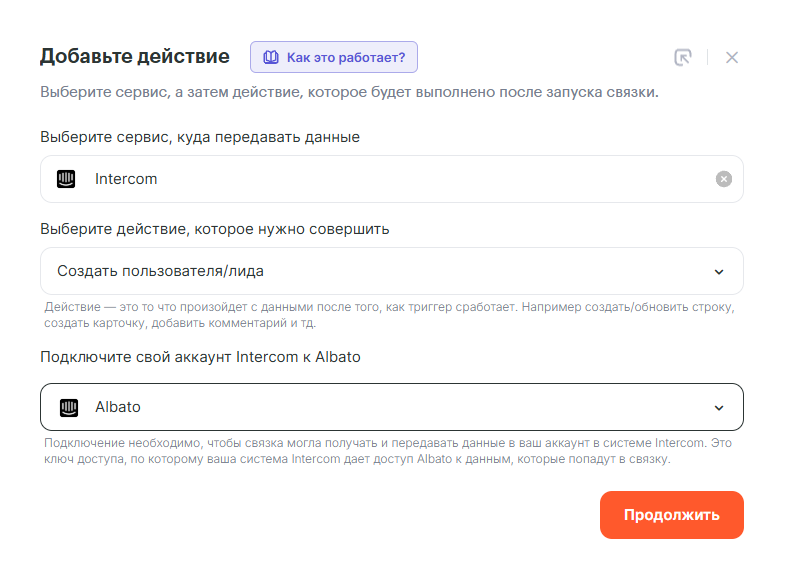The image size is (786, 573).
Task: Click the book icon beside 'Как это работает?'
Action: [x=270, y=57]
